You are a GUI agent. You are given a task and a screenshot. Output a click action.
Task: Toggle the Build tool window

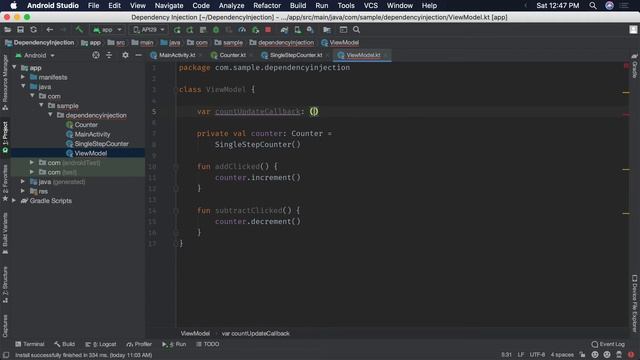pyautogui.click(x=64, y=344)
